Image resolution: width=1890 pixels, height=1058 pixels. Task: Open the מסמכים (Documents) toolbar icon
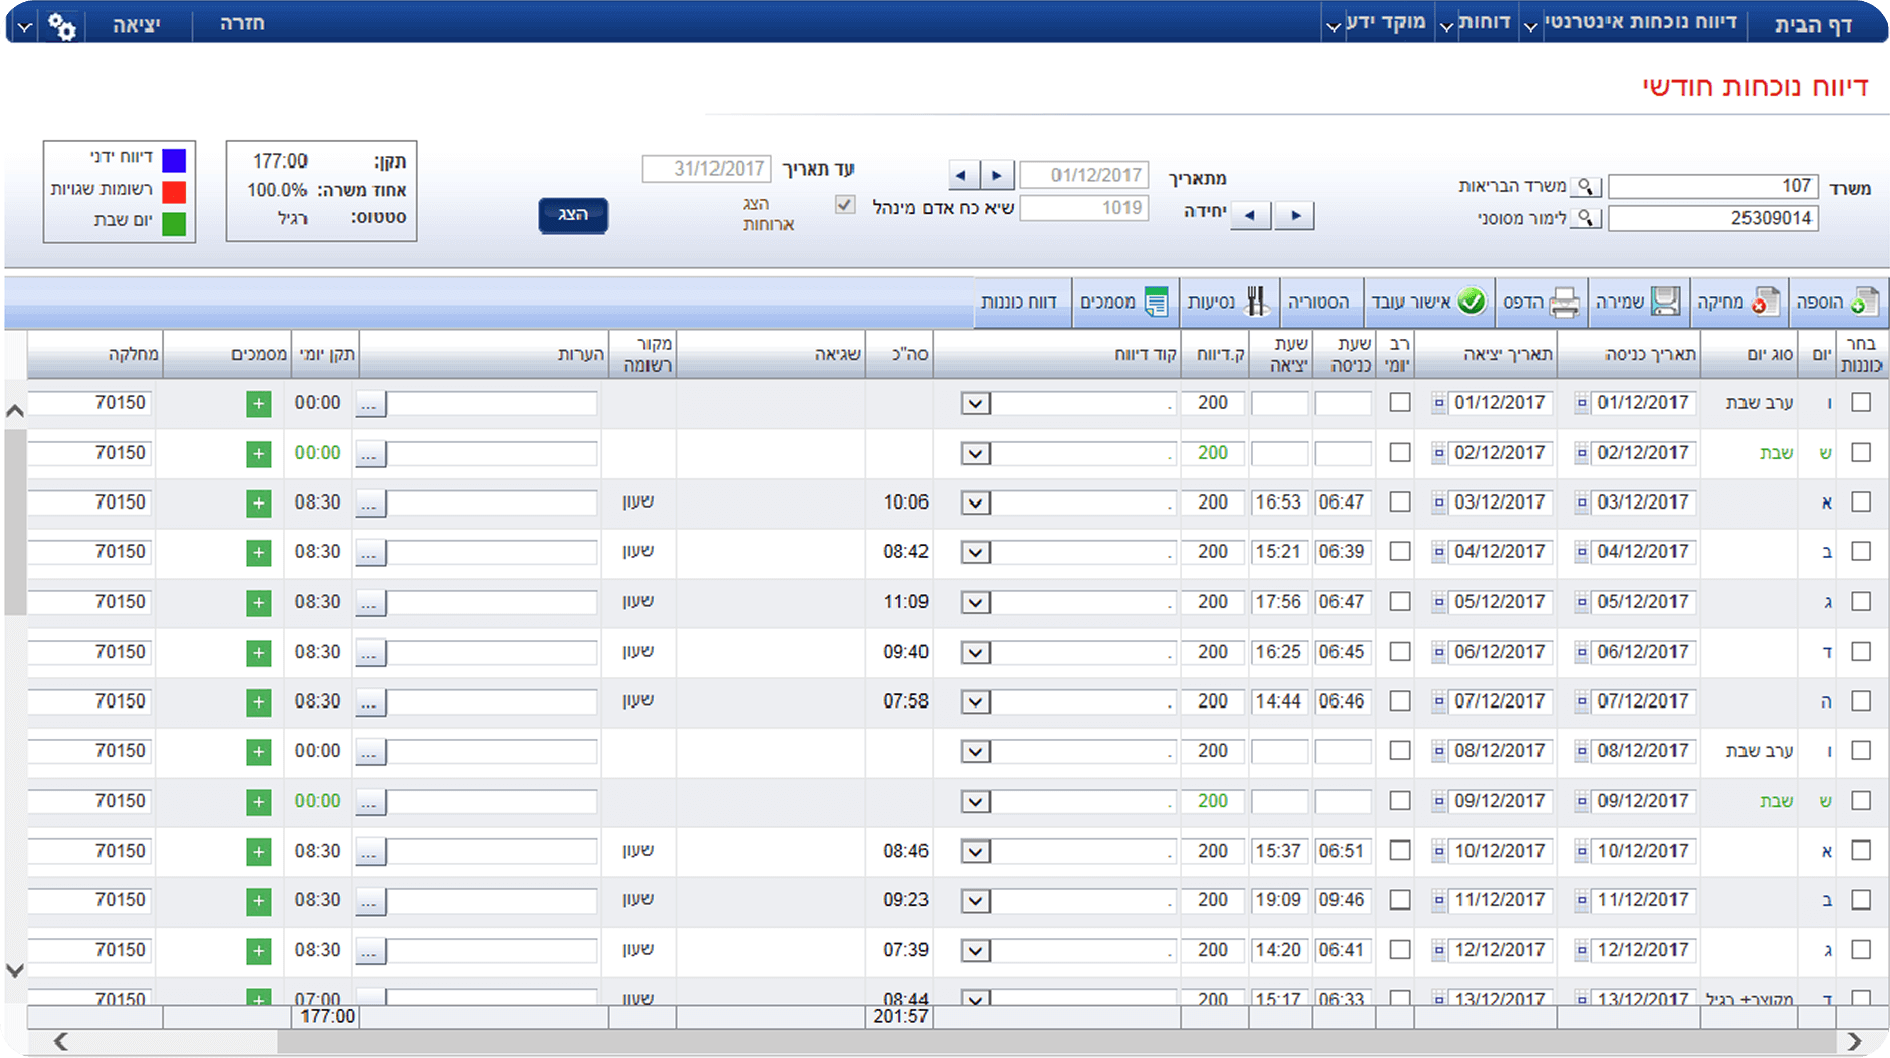1156,302
